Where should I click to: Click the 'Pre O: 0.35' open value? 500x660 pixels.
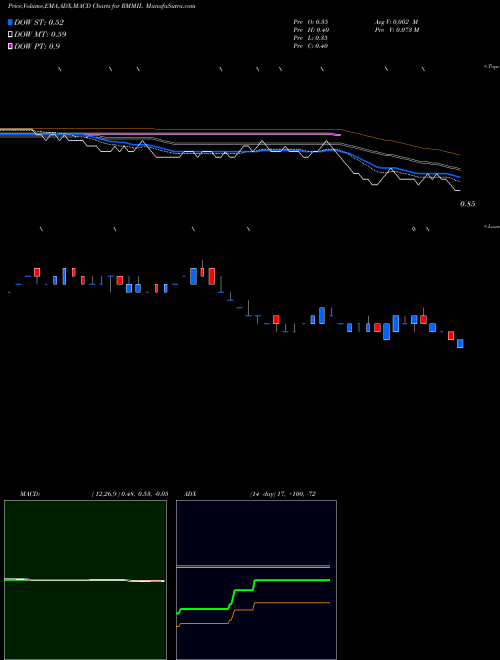coord(311,21)
